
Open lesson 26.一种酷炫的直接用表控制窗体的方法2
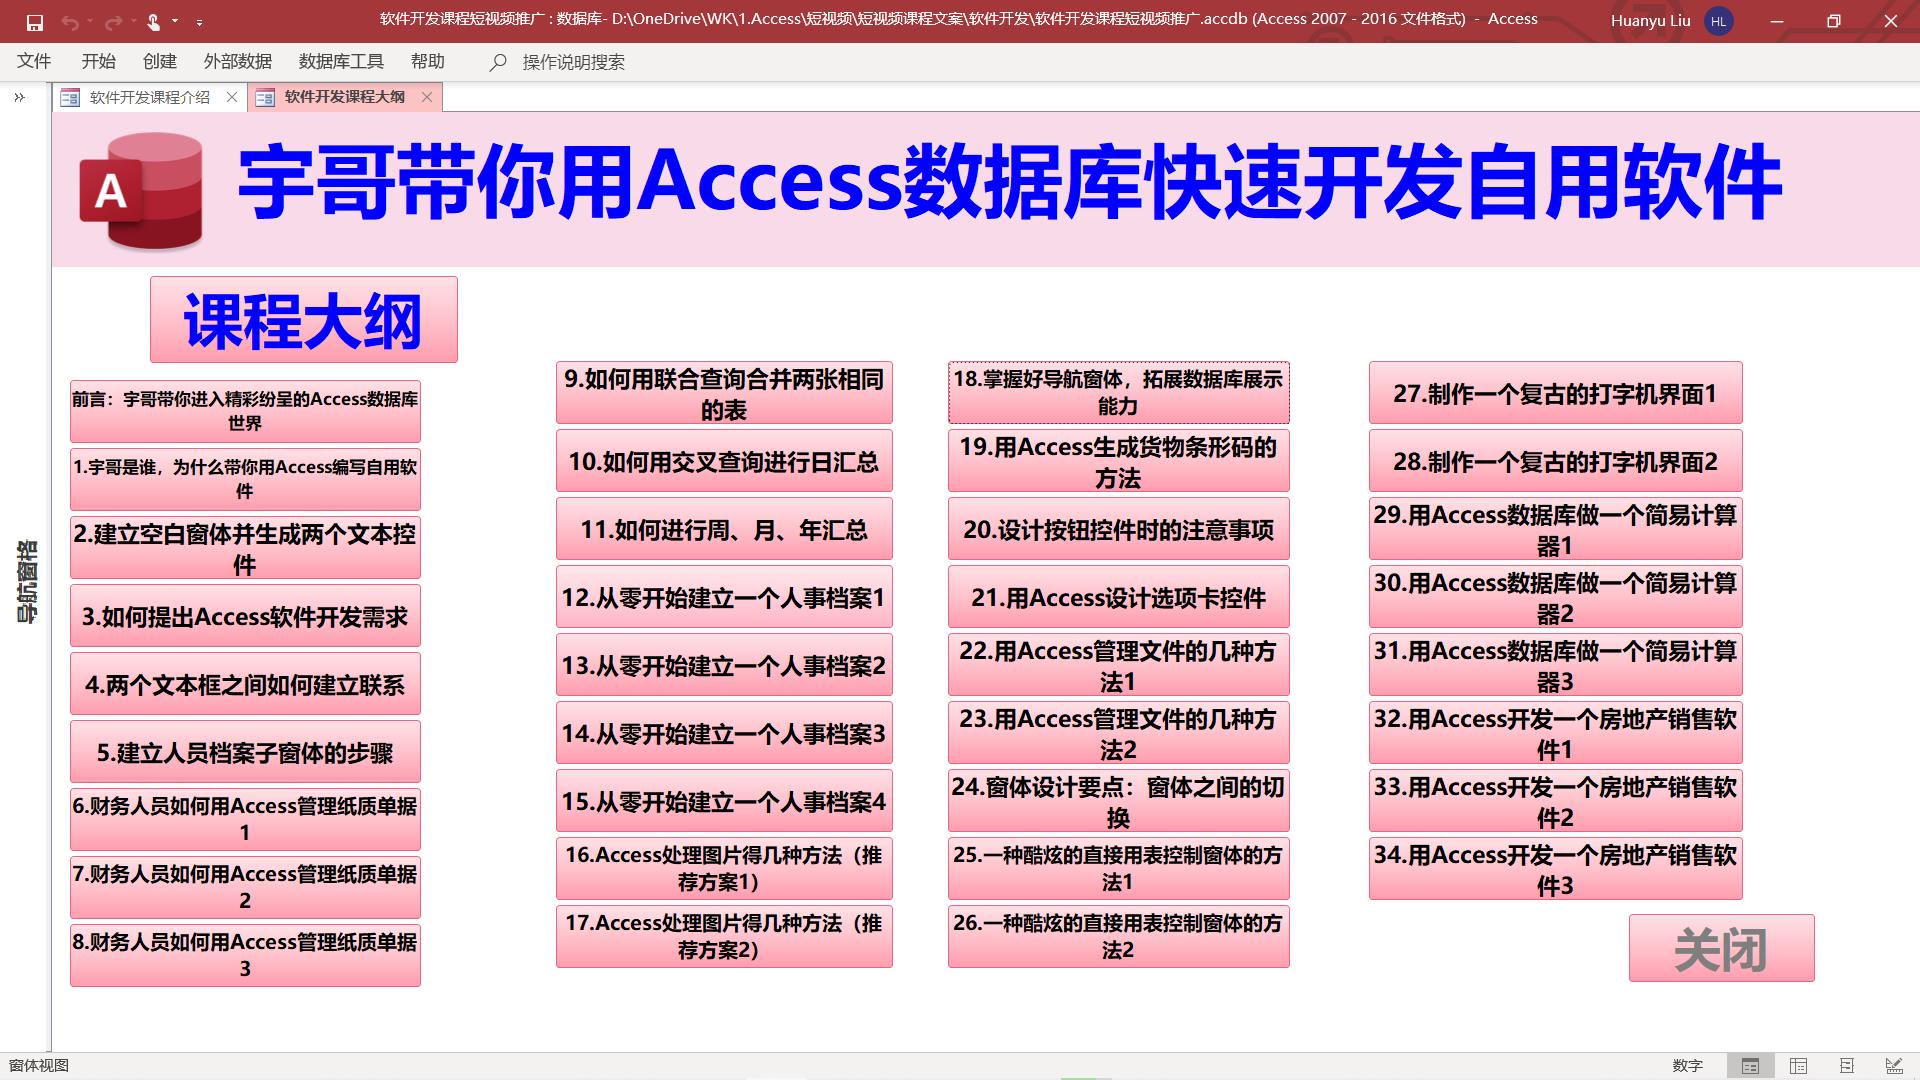tap(1118, 936)
